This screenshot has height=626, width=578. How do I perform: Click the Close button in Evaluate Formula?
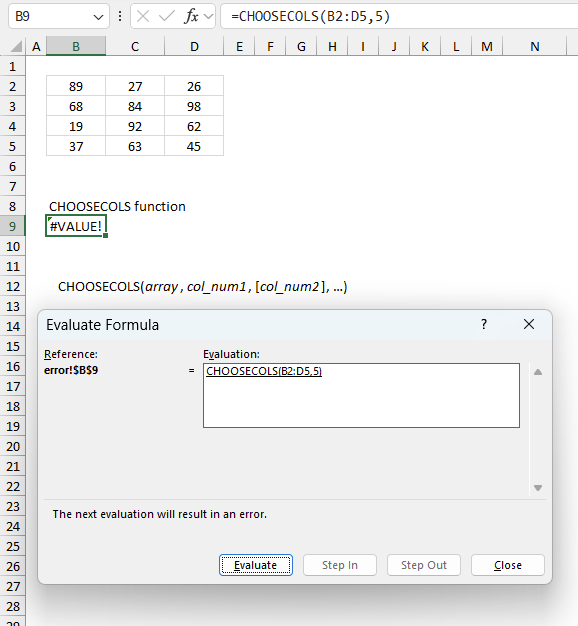508,565
